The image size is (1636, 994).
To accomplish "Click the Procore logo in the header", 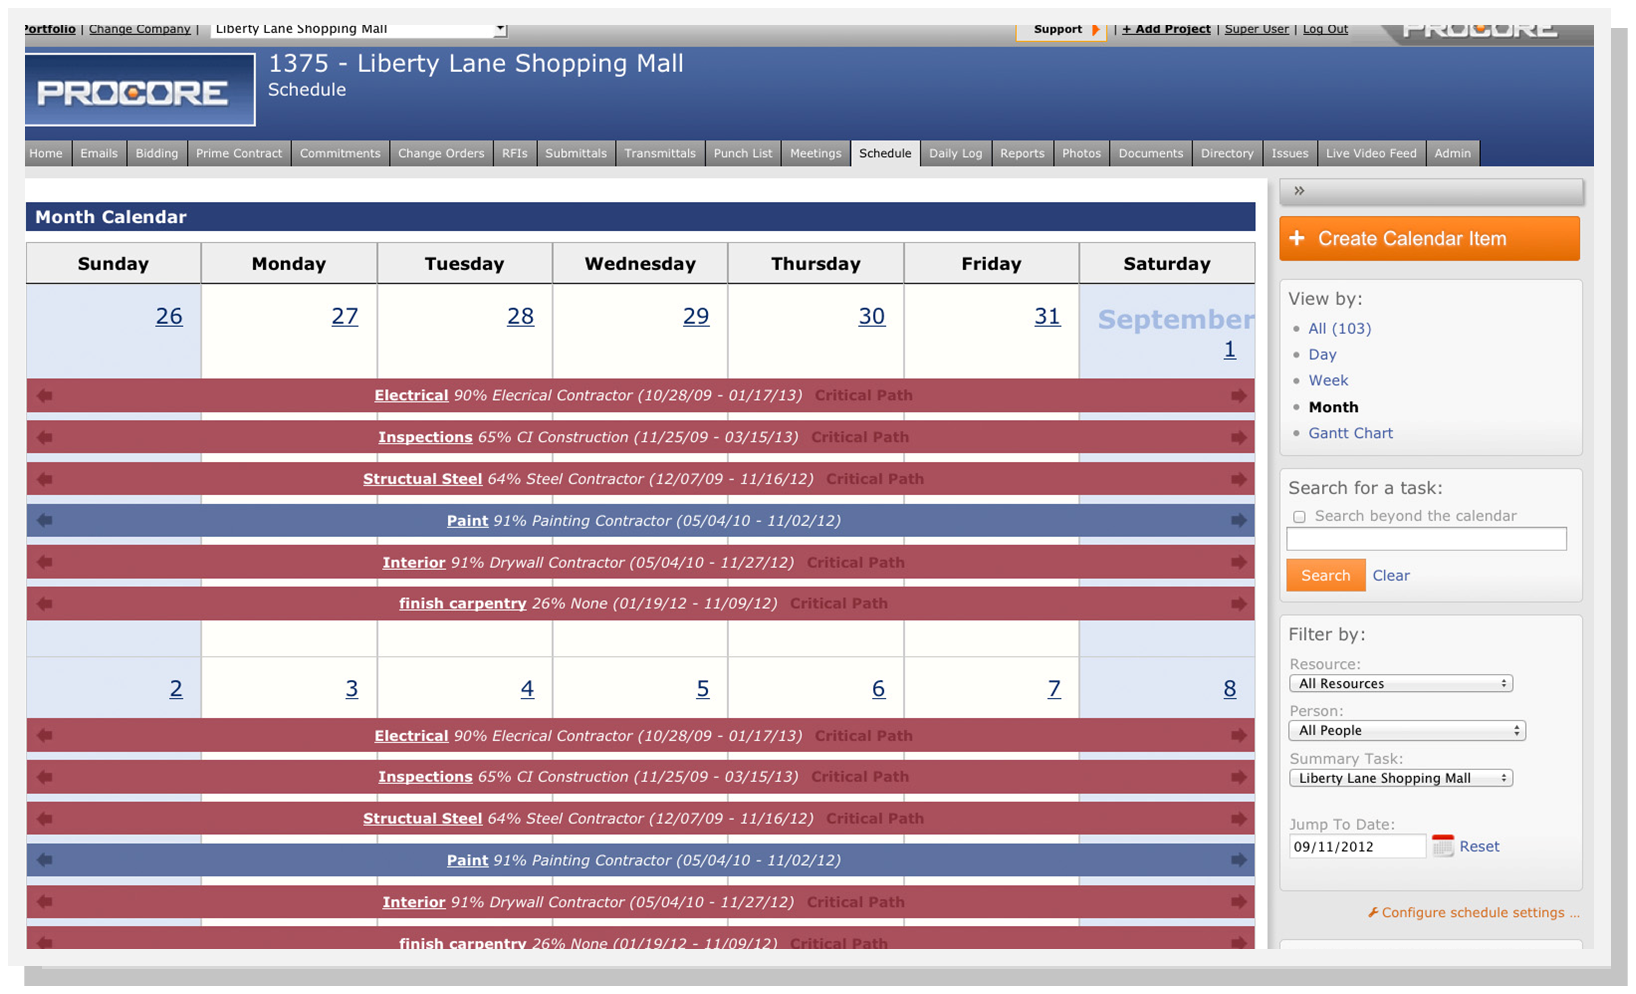I will (140, 91).
